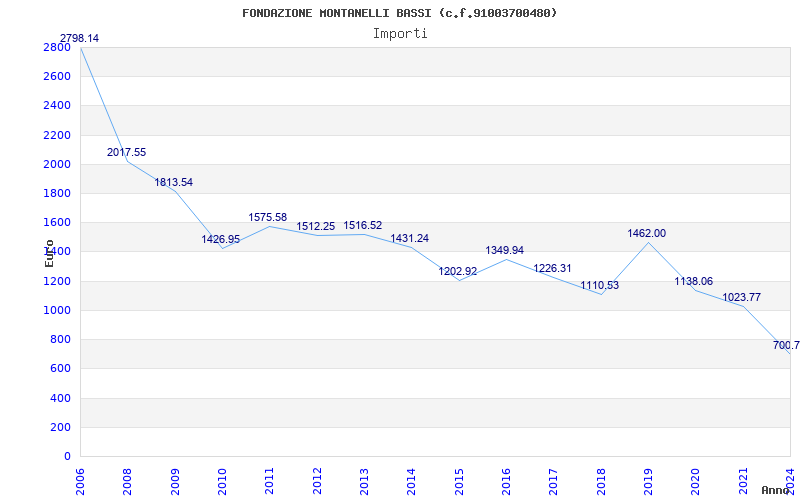Image resolution: width=800 pixels, height=500 pixels.
Task: Click the data label 1349.94
Action: (505, 251)
